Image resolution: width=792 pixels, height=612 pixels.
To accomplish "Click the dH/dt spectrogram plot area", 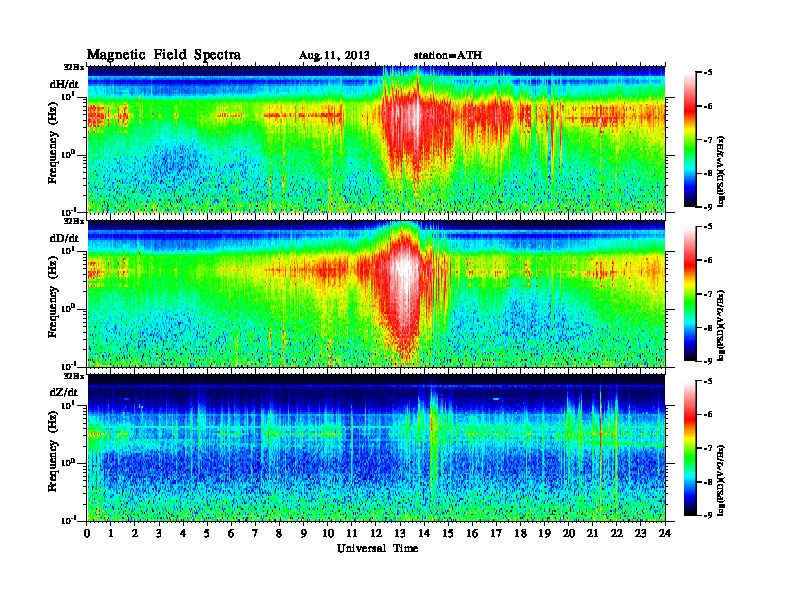I will pos(376,139).
